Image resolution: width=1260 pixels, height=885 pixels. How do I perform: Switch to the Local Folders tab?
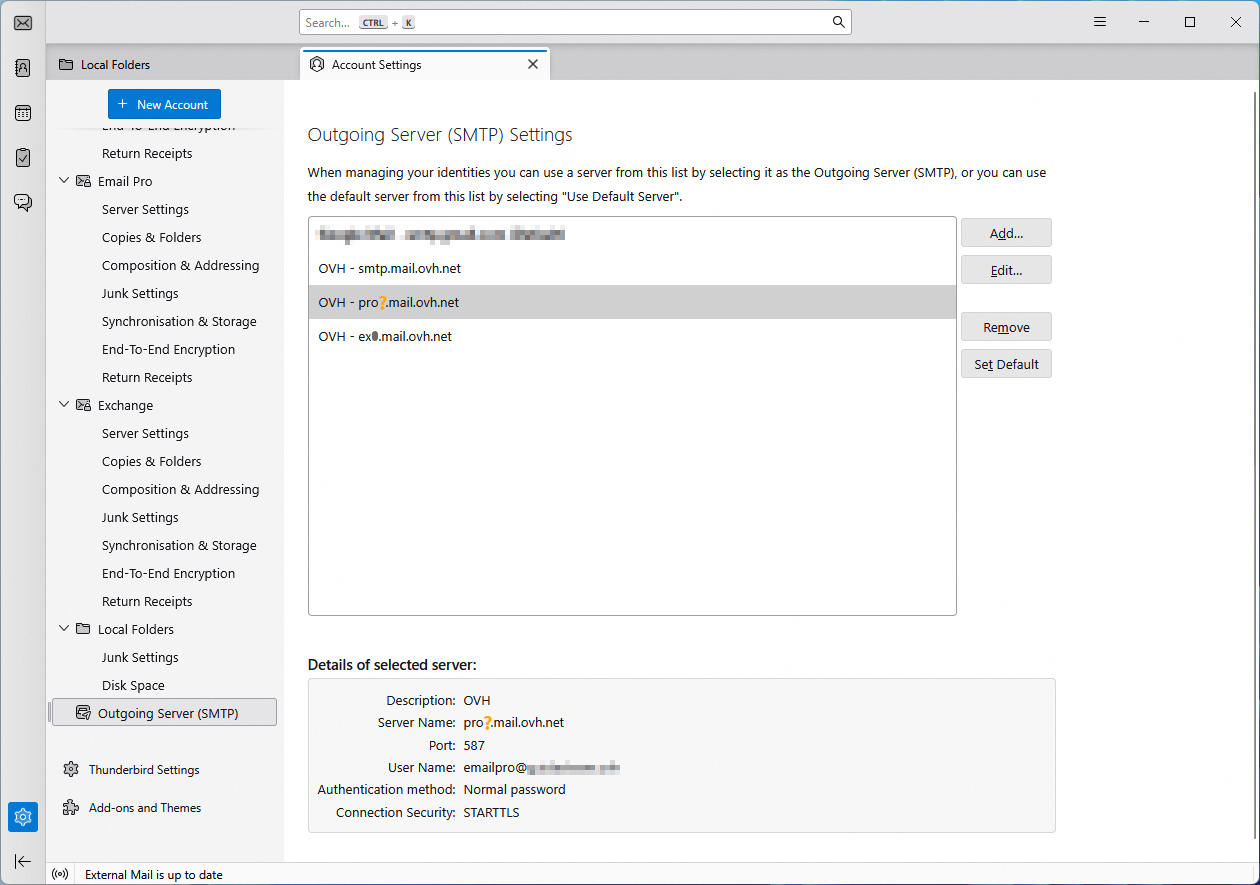(x=115, y=65)
